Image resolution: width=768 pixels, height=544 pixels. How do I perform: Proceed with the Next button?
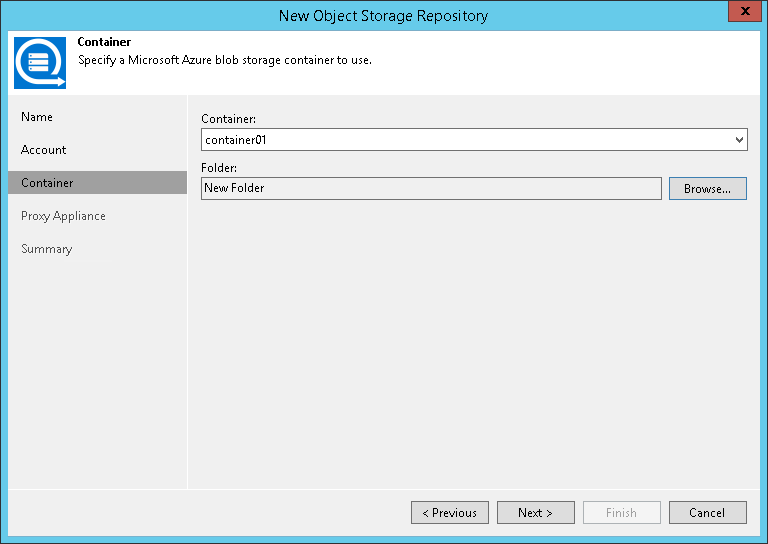536,513
